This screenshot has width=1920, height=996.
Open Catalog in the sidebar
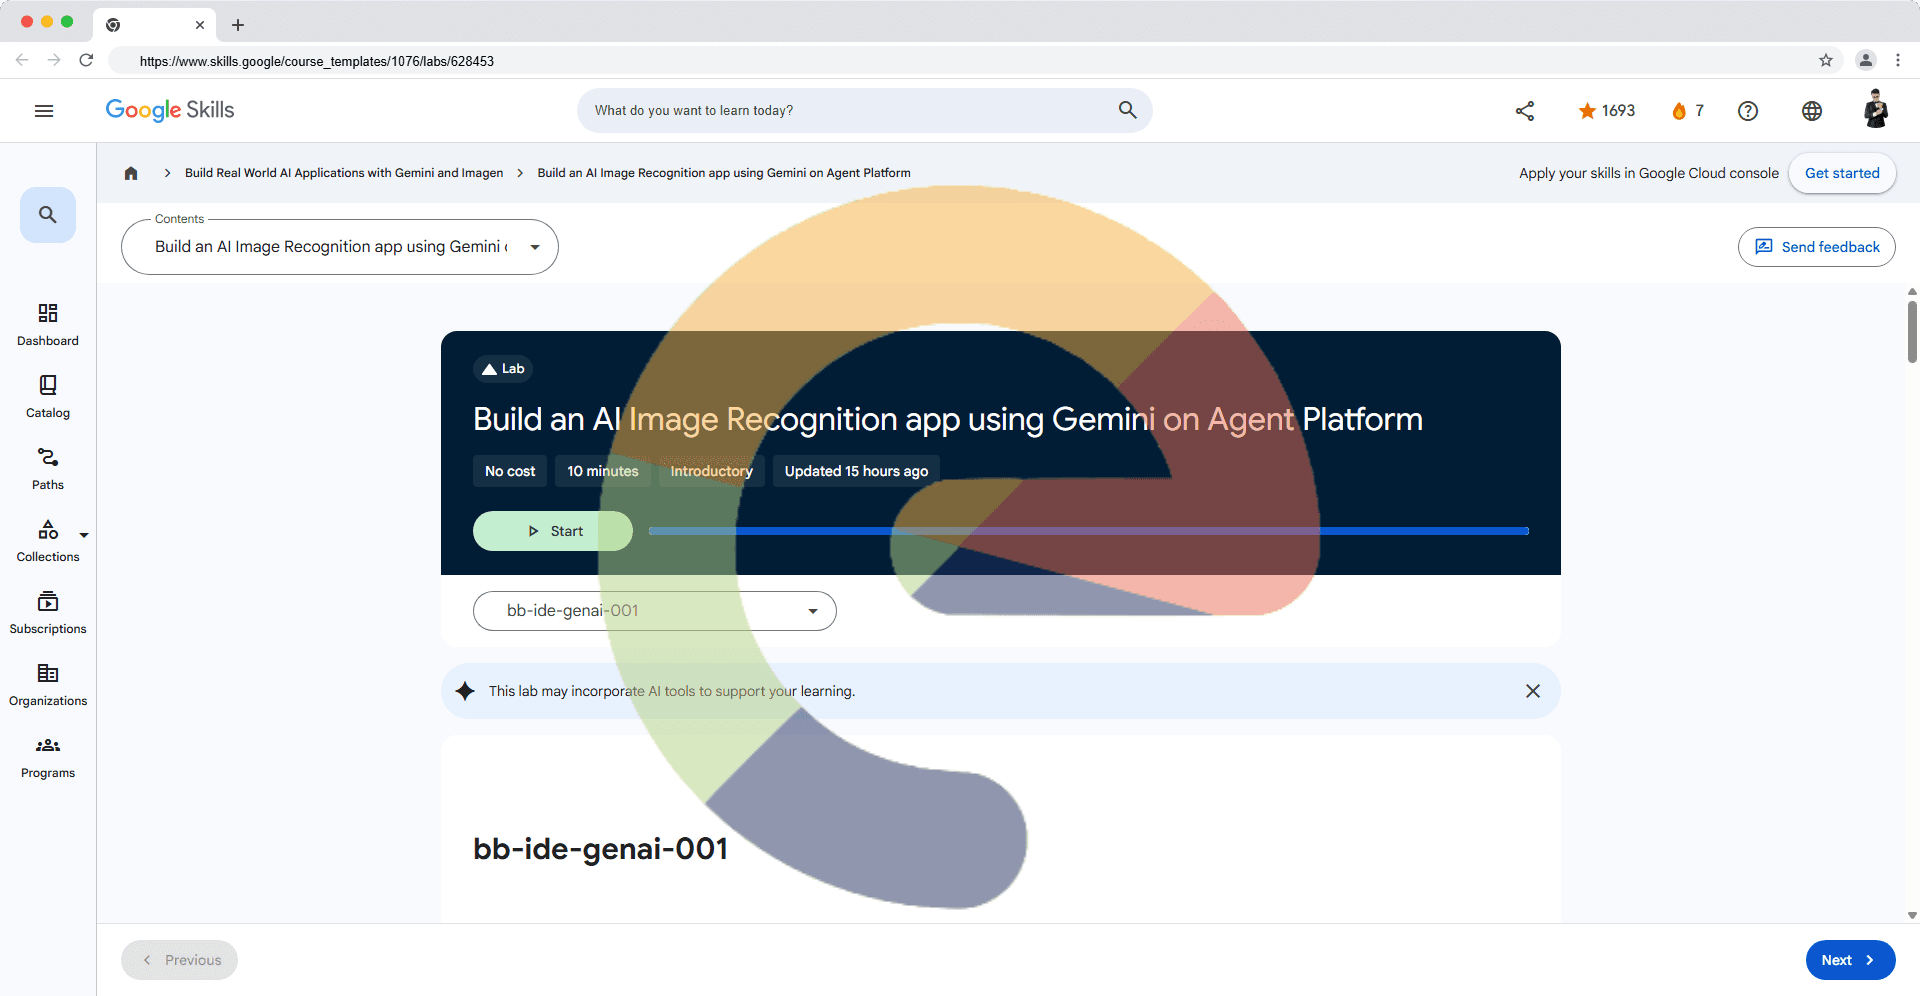click(x=48, y=397)
